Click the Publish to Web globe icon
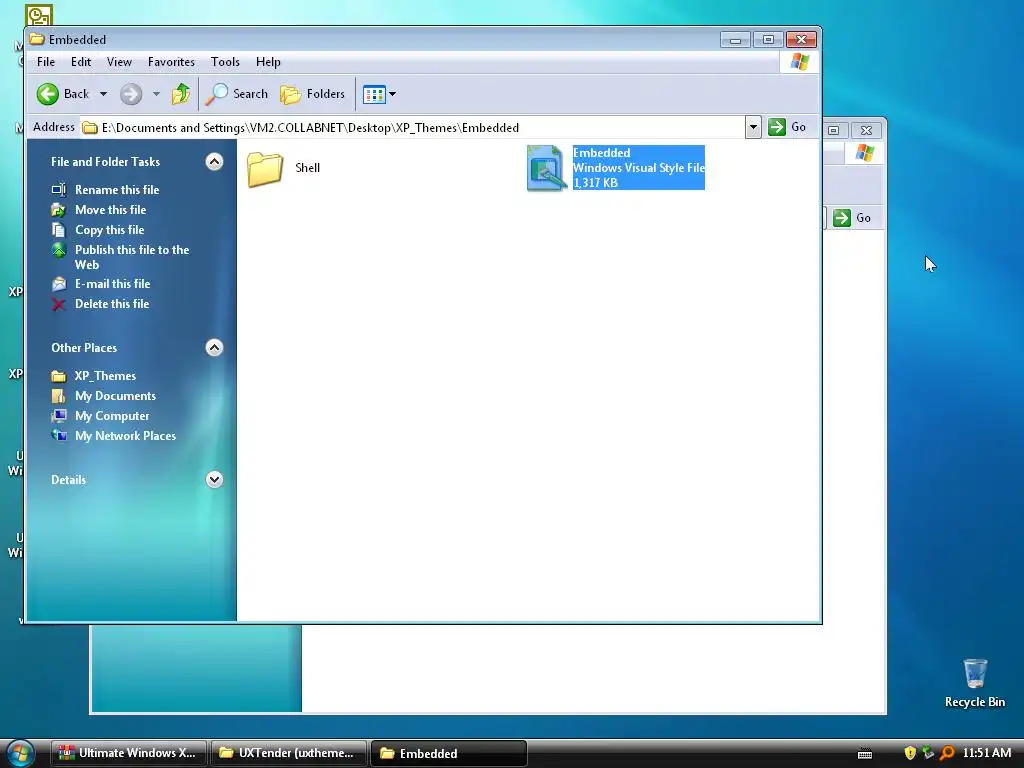This screenshot has width=1024, height=768. (x=59, y=250)
